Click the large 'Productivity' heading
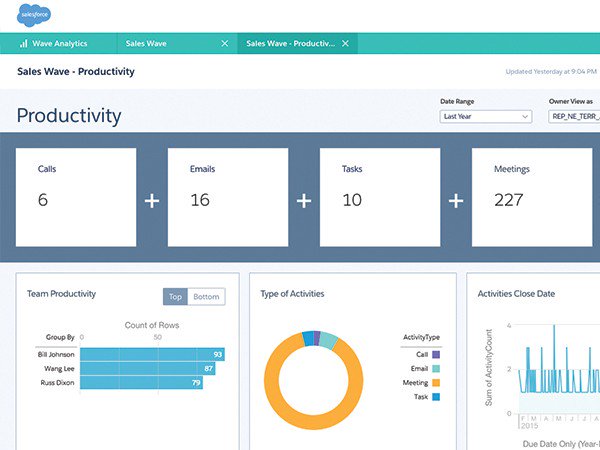 point(69,116)
